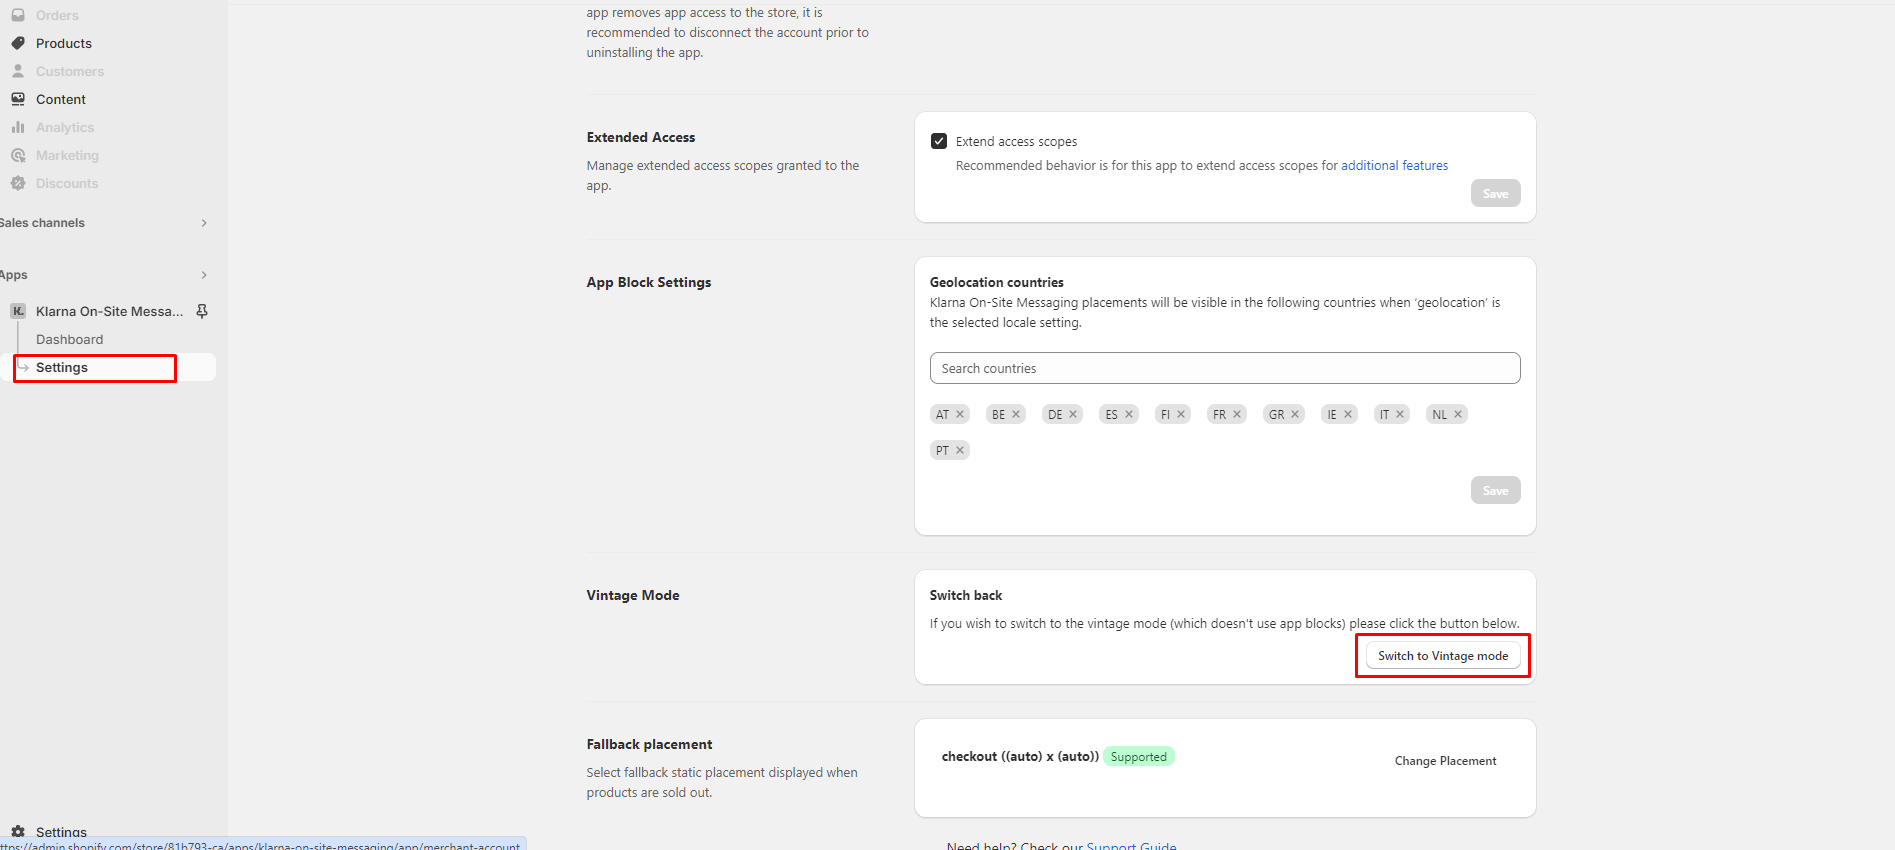
Task: Open the Klarna app Dashboard page
Action: tap(69, 339)
